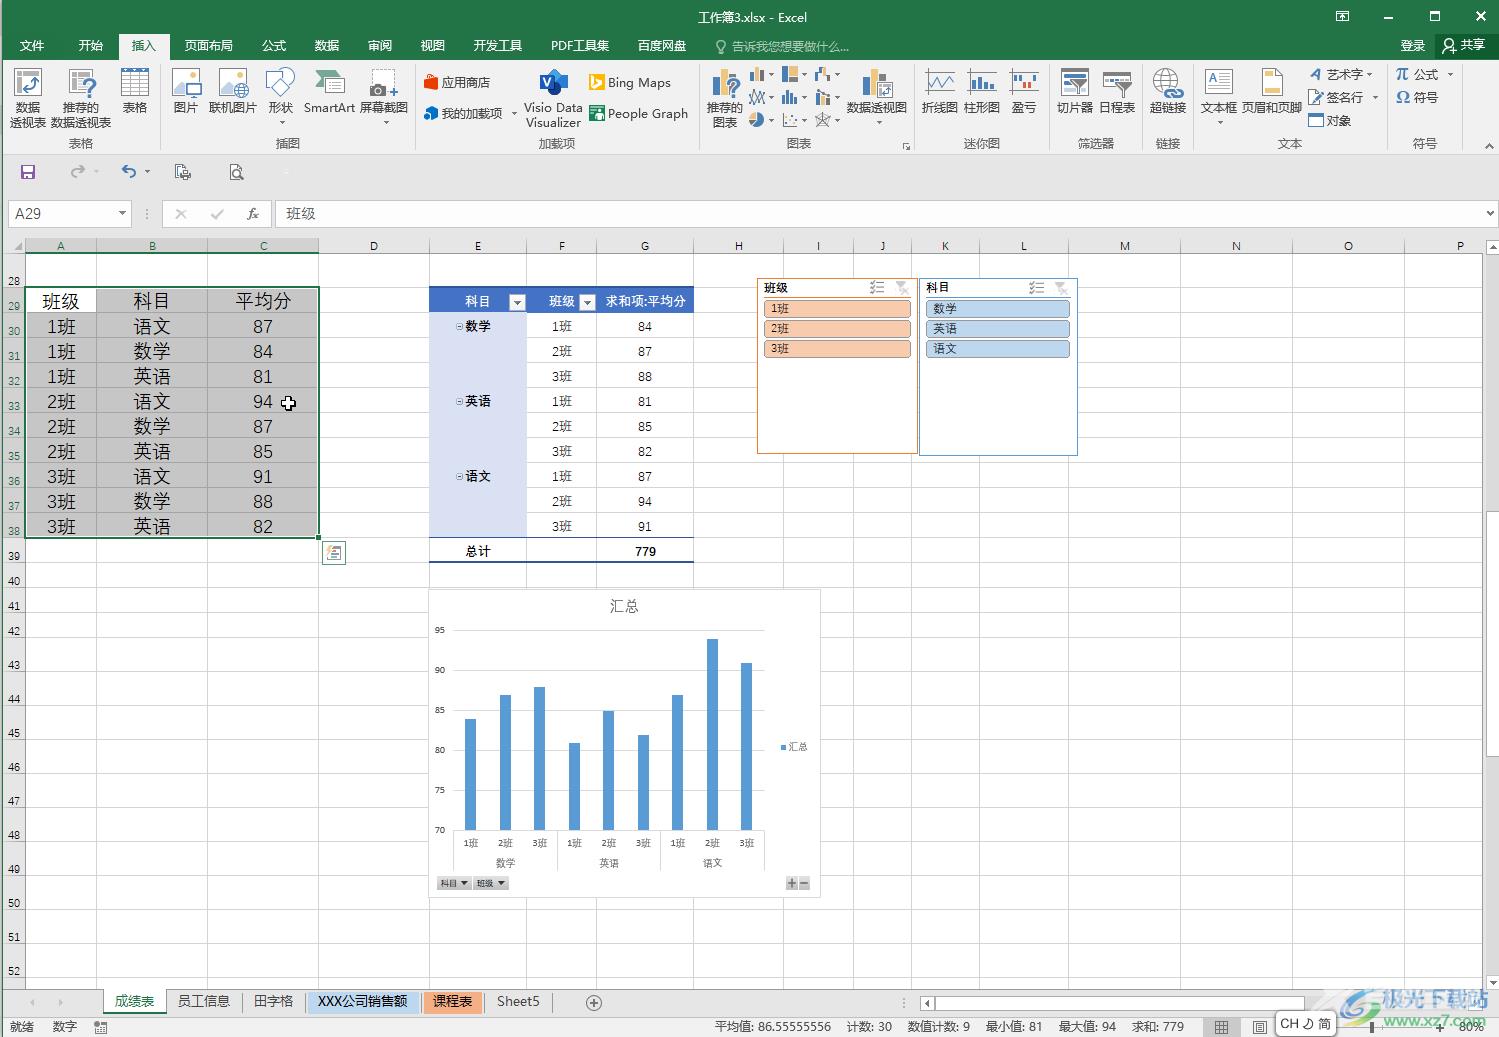
Task: Click the 登录 sign-in link
Action: 1413,46
